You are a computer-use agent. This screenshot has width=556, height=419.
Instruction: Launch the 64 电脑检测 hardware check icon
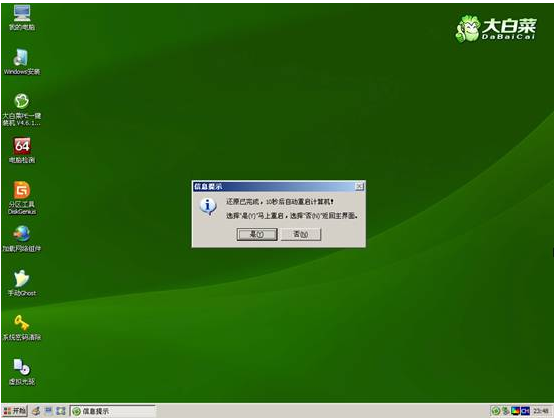click(x=22, y=150)
